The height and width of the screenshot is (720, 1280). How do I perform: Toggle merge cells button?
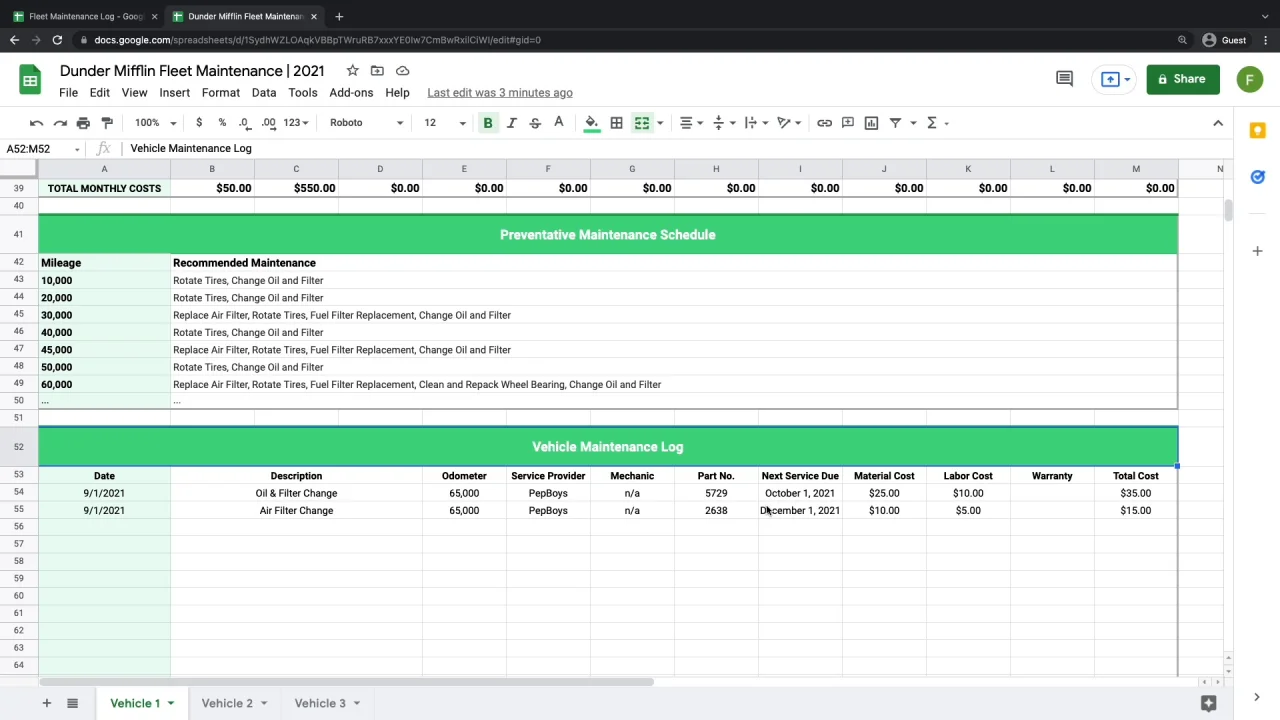pyautogui.click(x=642, y=123)
